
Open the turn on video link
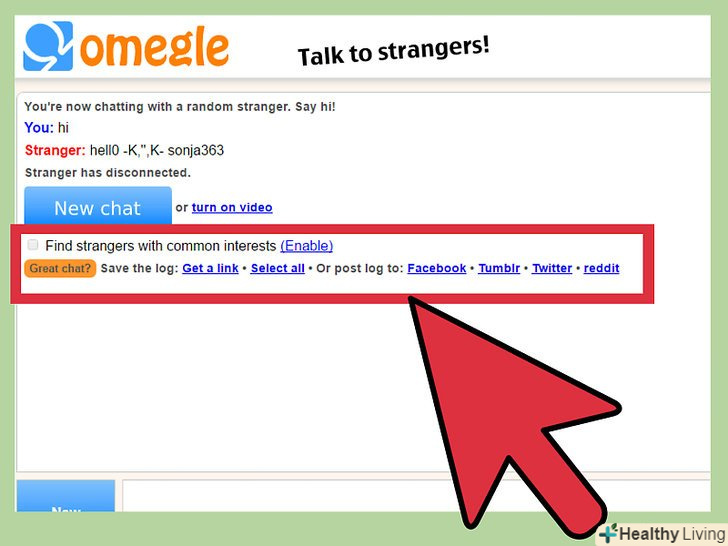pyautogui.click(x=232, y=208)
